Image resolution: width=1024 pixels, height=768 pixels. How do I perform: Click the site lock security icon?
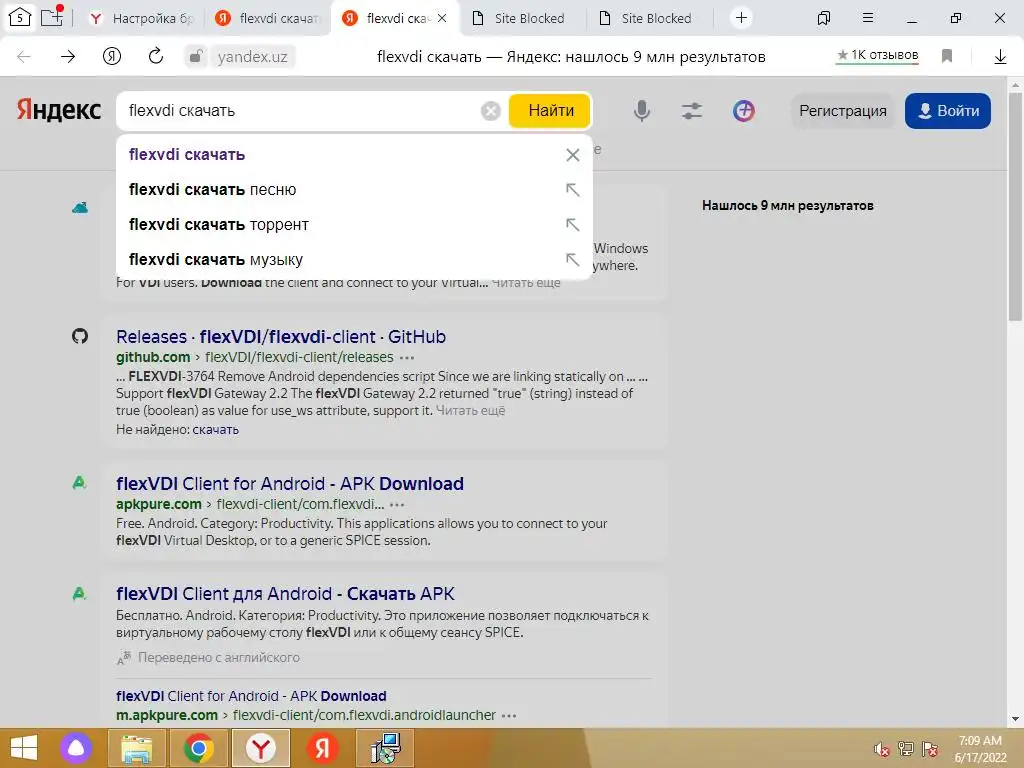[195, 57]
